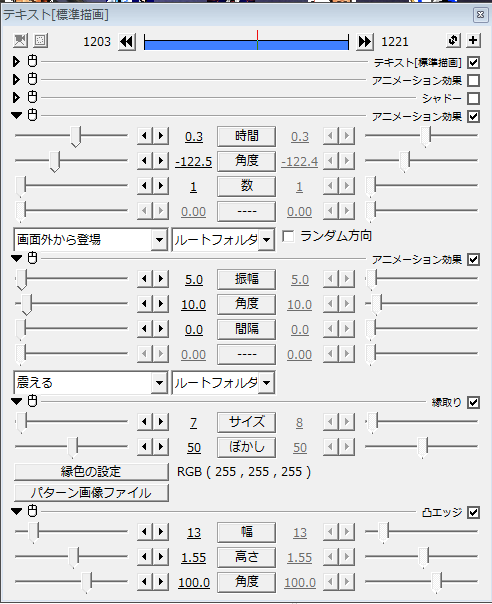This screenshot has width=492, height=604.
Task: Open the 画面外から登場 effect dropdown
Action: [159, 240]
